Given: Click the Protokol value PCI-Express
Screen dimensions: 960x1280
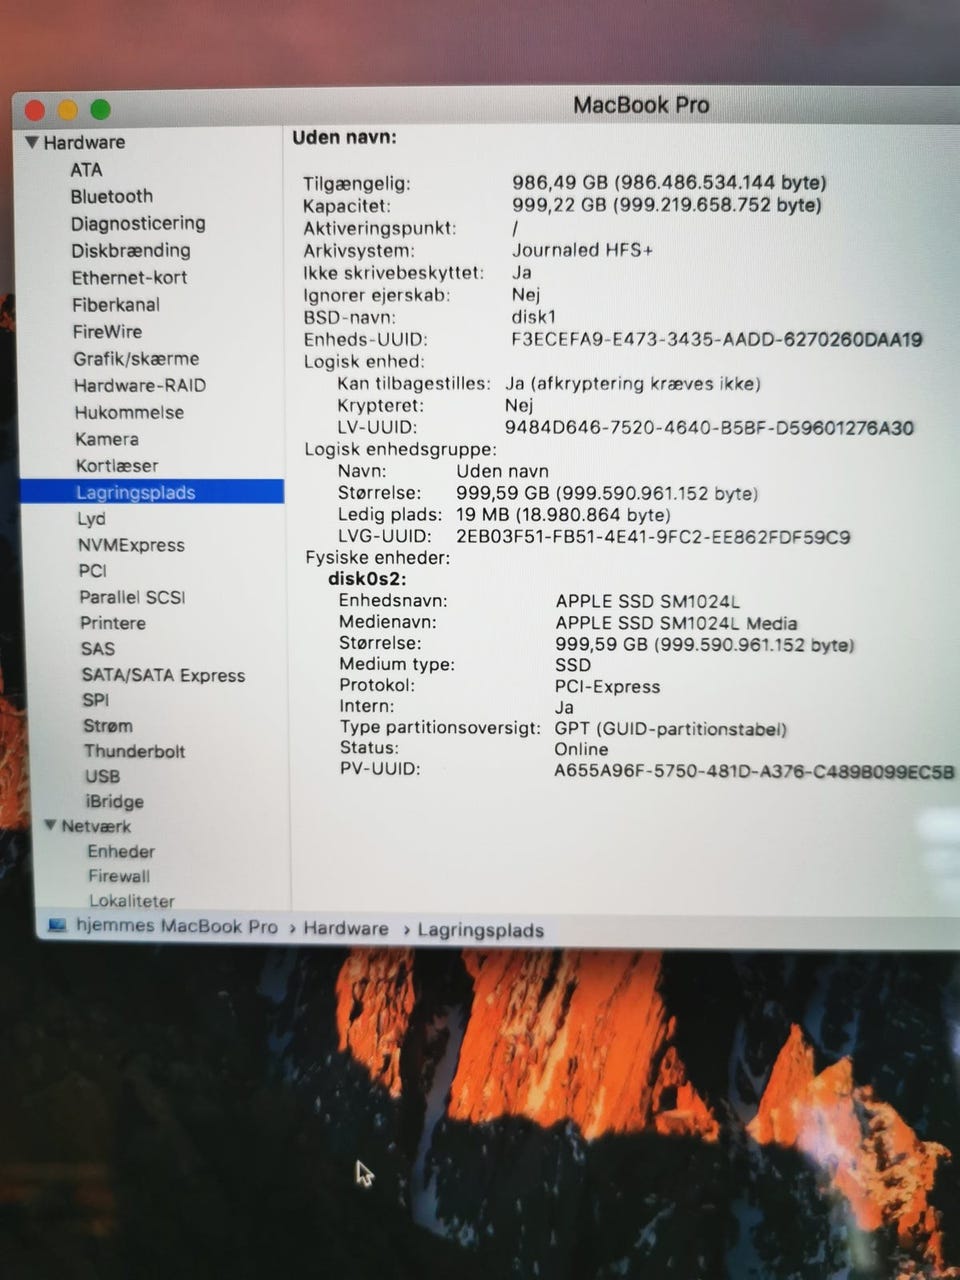Looking at the screenshot, I should point(607,687).
